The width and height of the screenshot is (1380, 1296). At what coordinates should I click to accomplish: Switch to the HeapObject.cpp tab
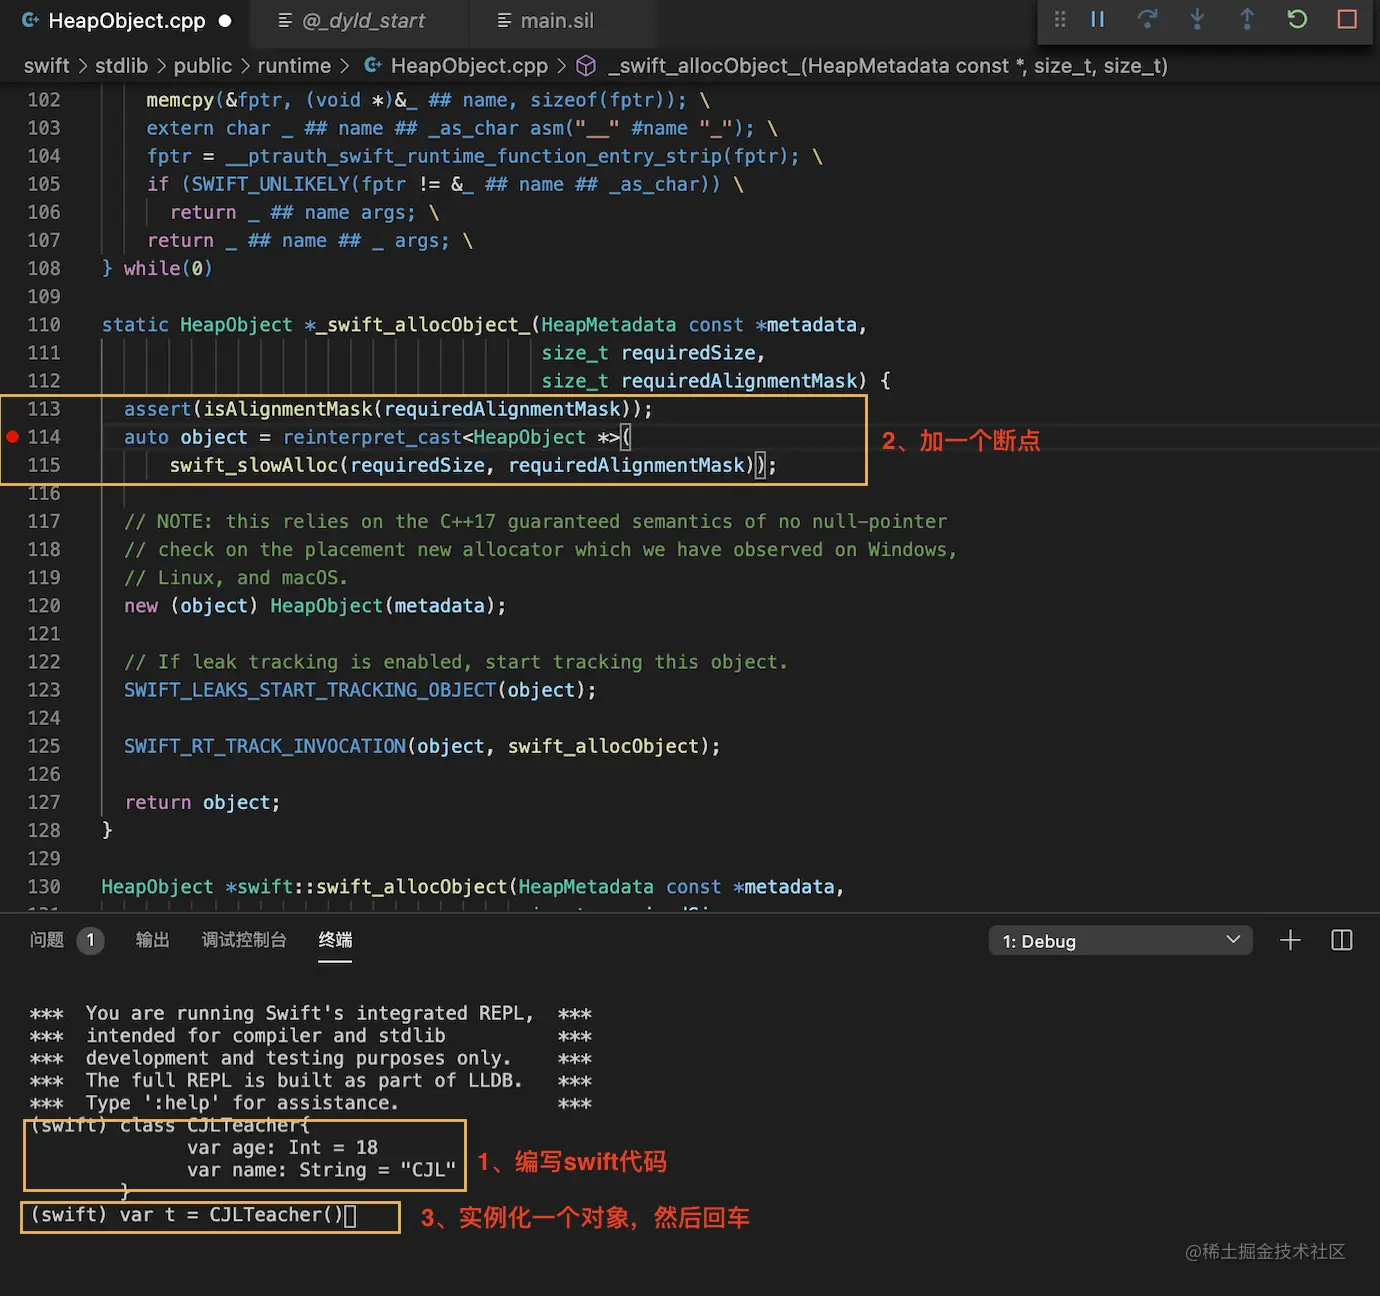pos(125,21)
